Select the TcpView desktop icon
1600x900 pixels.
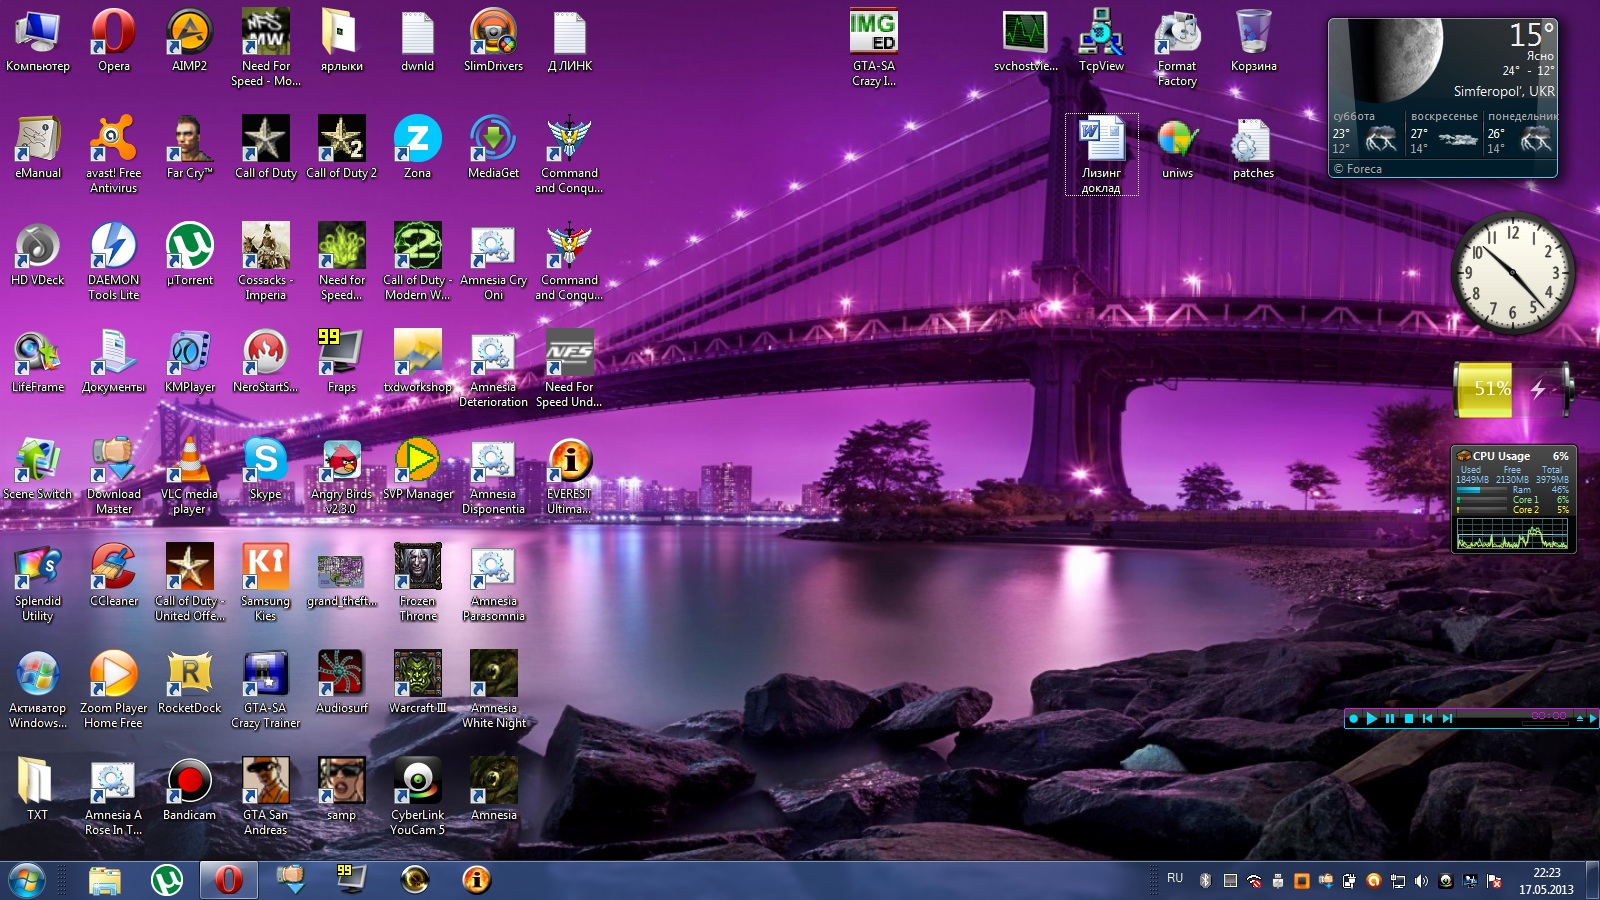point(1101,41)
